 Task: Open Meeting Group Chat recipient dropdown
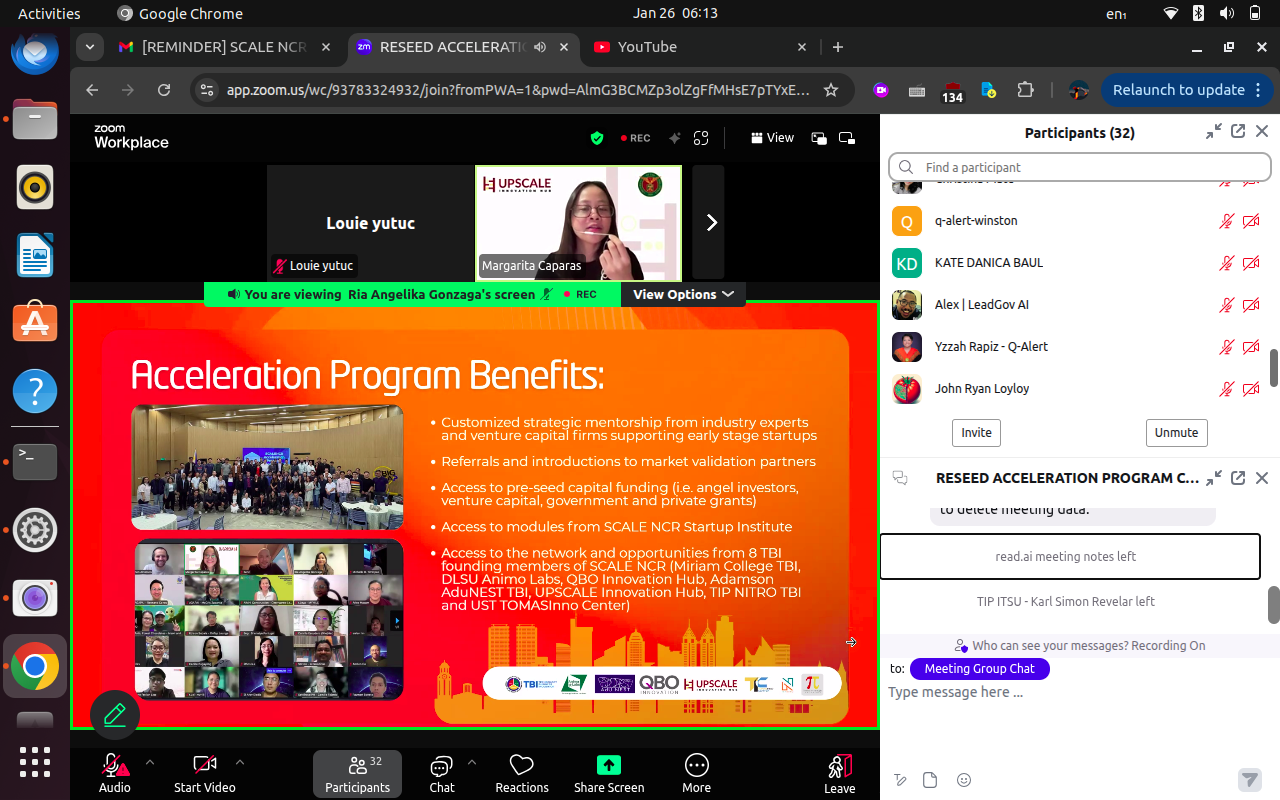979,669
